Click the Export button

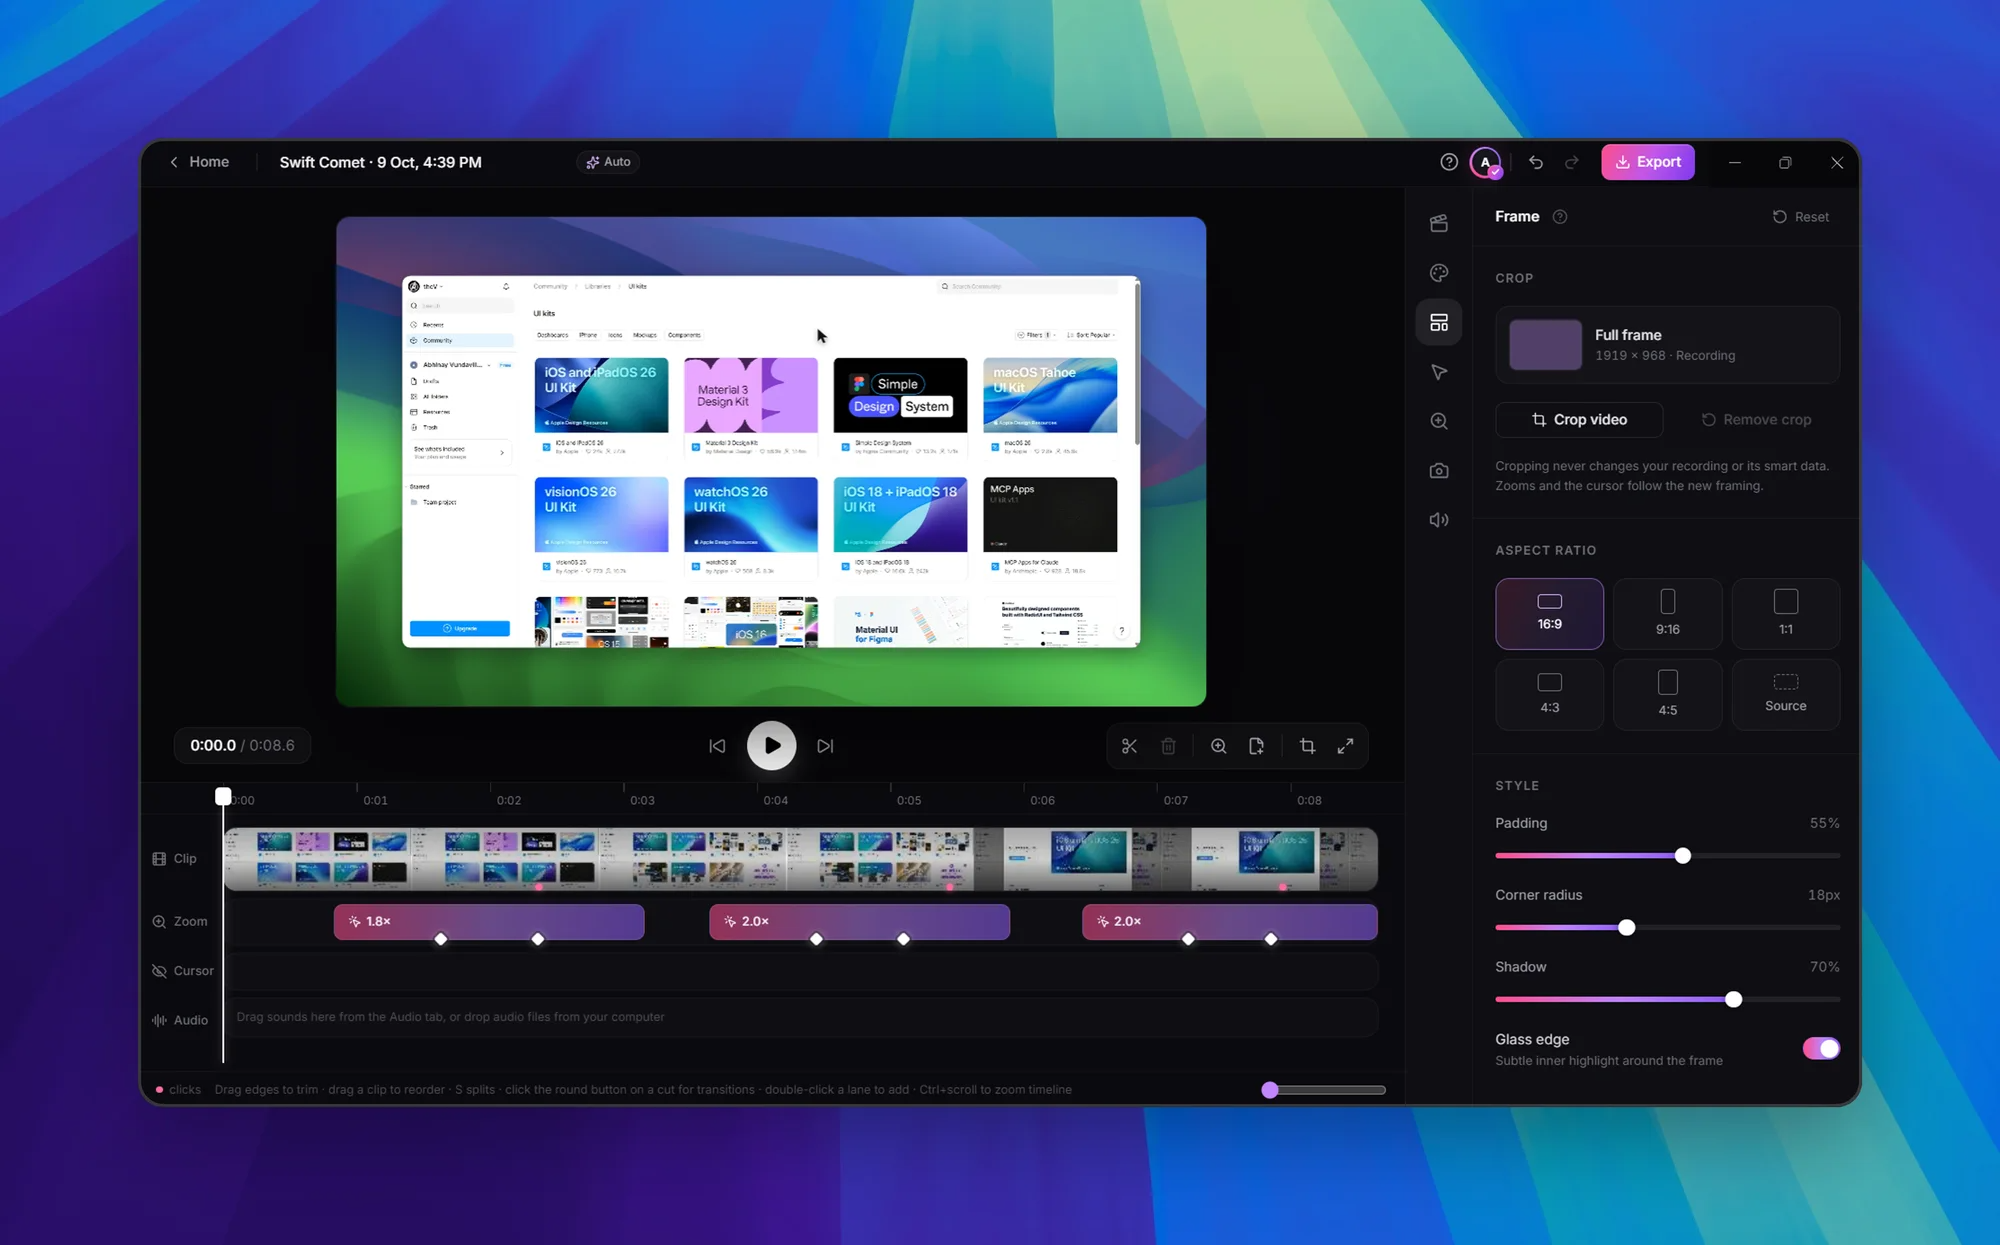pyautogui.click(x=1647, y=162)
